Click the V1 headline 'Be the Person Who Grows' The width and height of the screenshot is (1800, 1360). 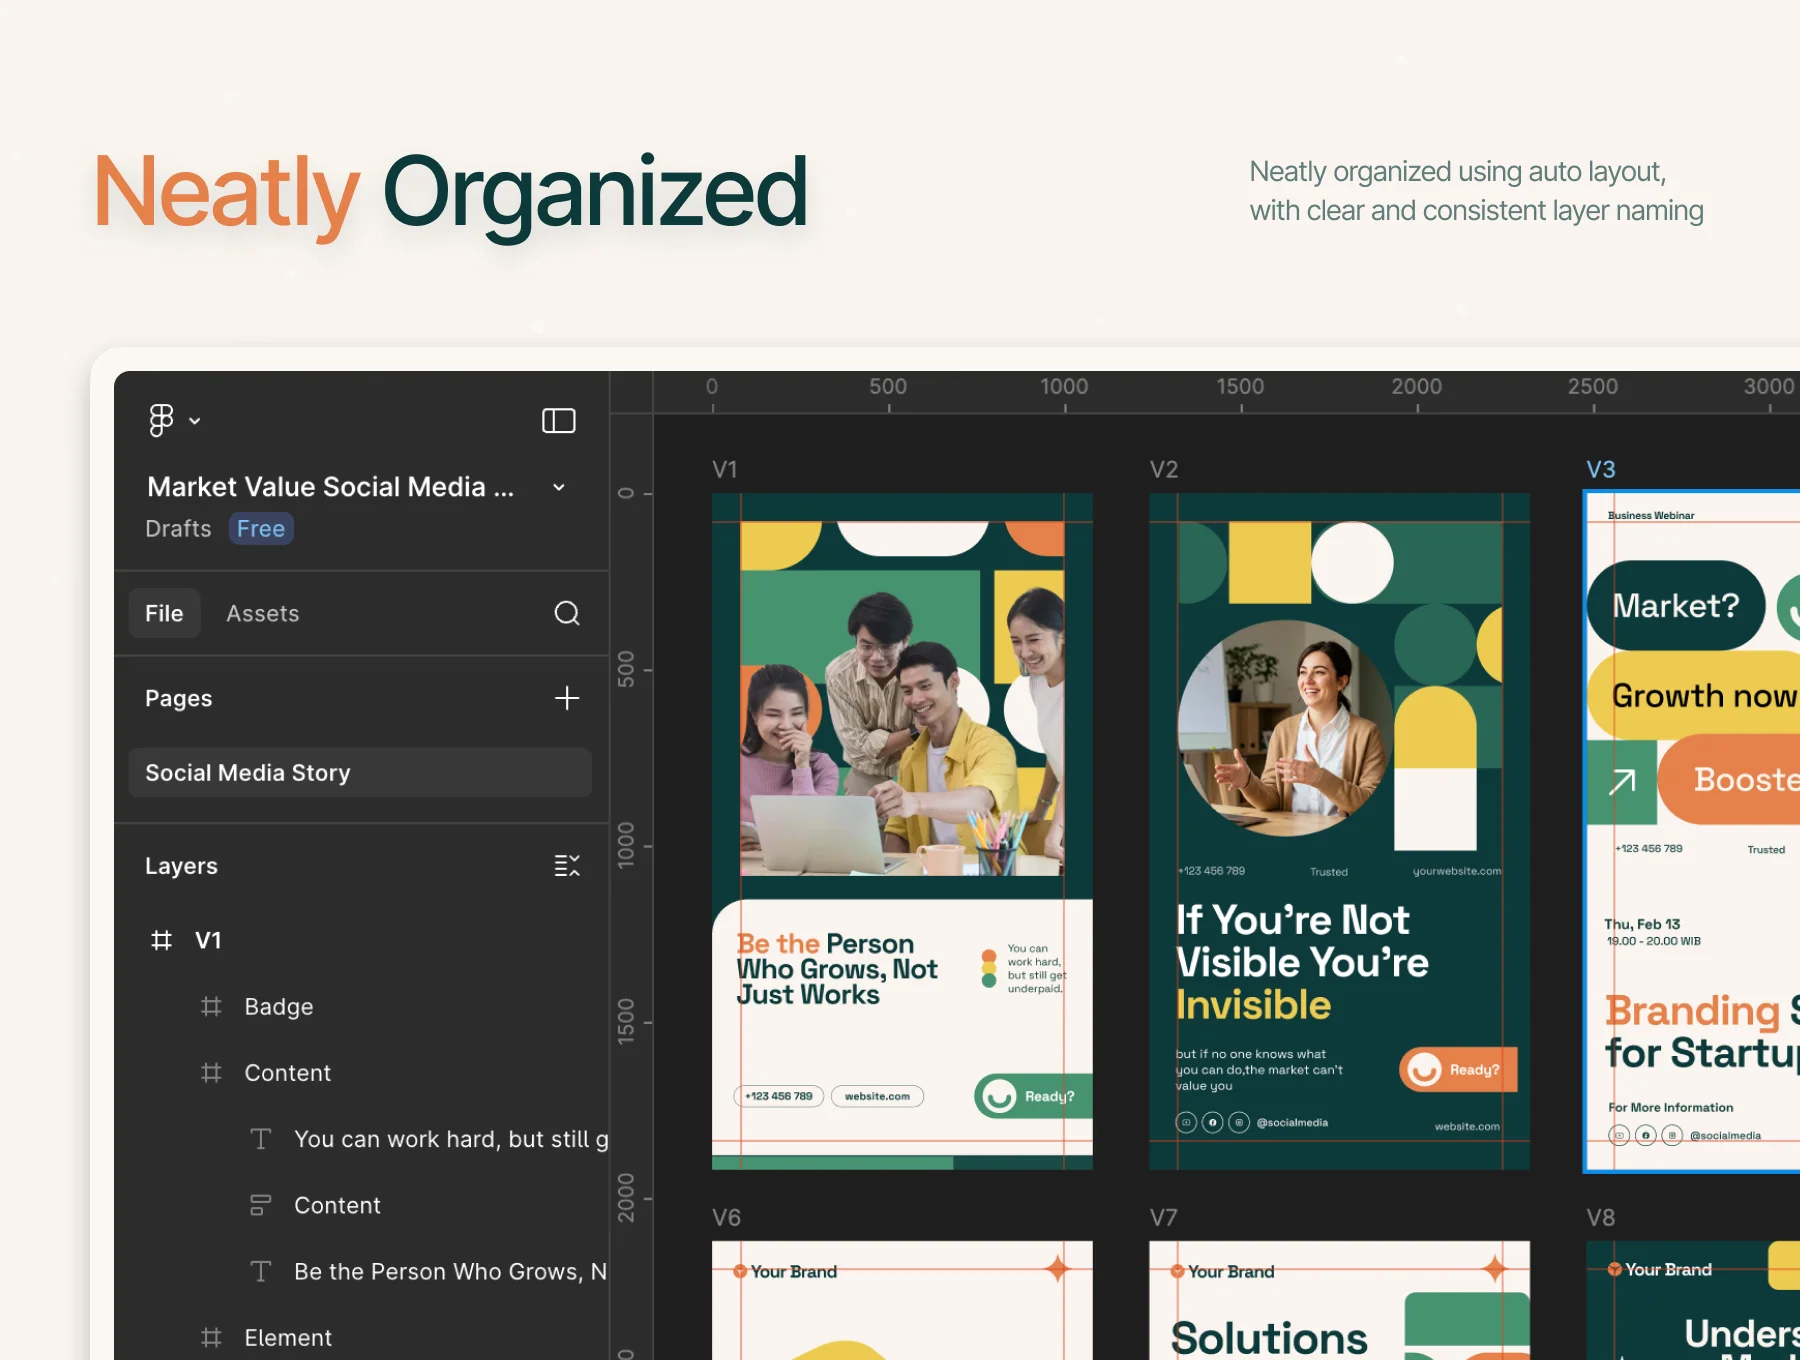pyautogui.click(x=837, y=969)
